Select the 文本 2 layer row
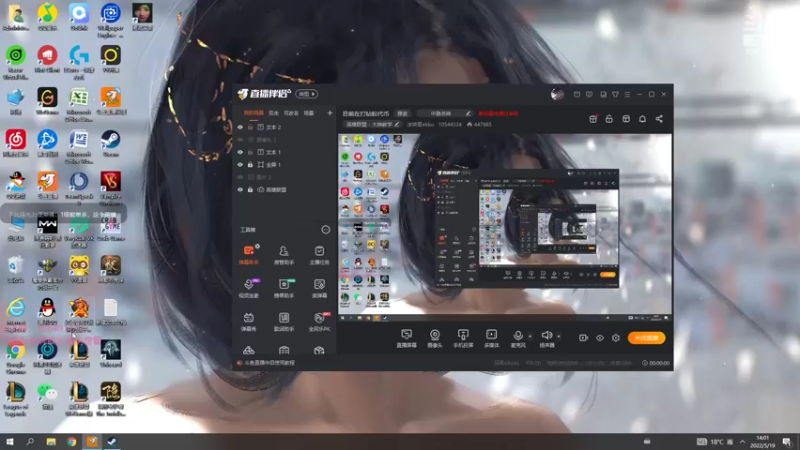Screen dimensions: 800x450 click(285, 127)
